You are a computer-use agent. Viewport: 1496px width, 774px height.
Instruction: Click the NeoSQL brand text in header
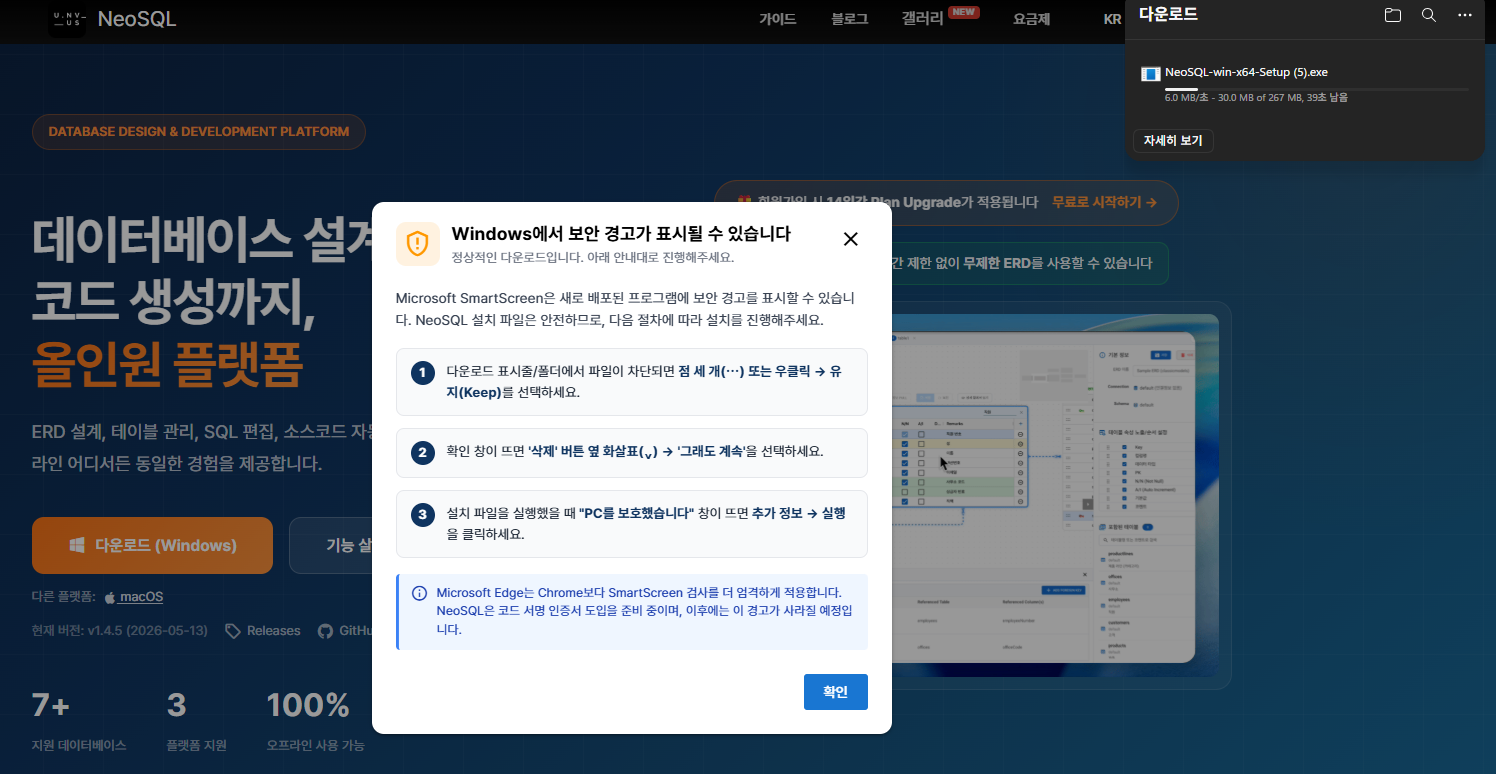[137, 19]
